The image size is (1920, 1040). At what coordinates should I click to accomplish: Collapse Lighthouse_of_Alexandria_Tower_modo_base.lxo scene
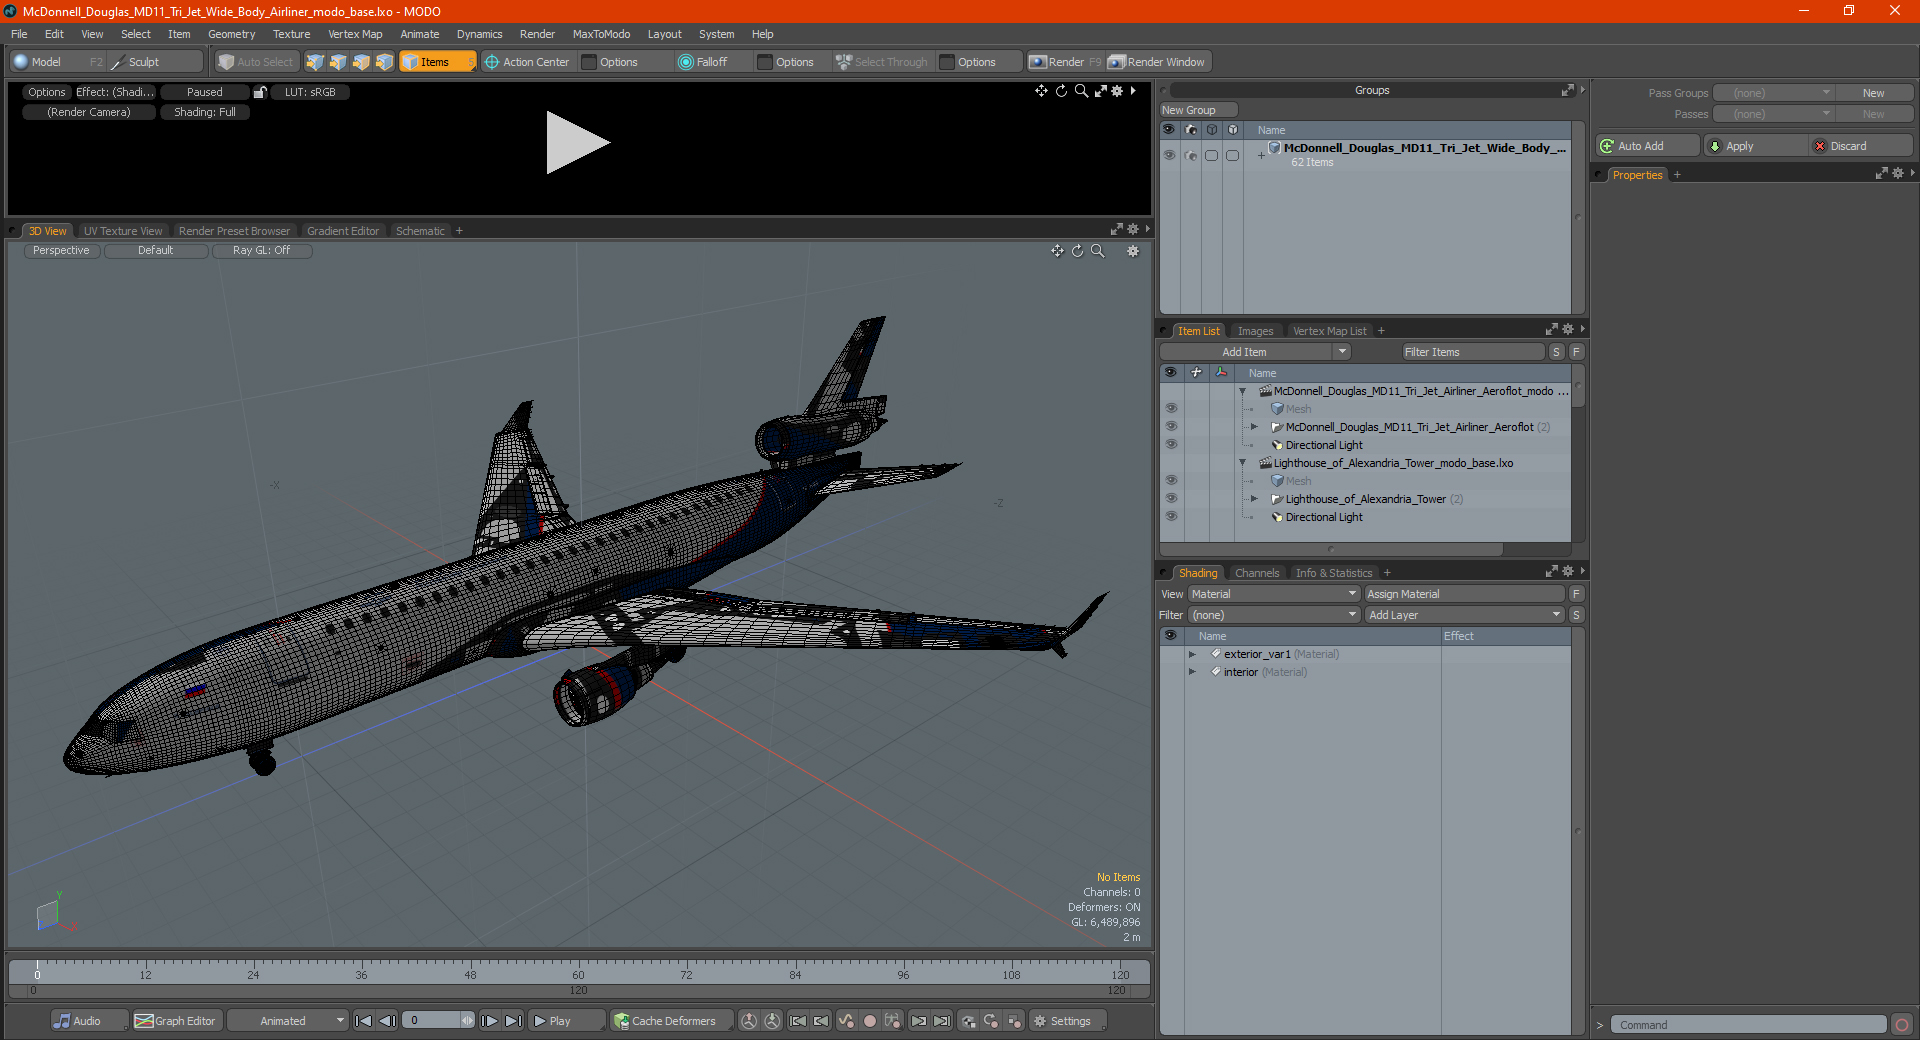(1243, 463)
